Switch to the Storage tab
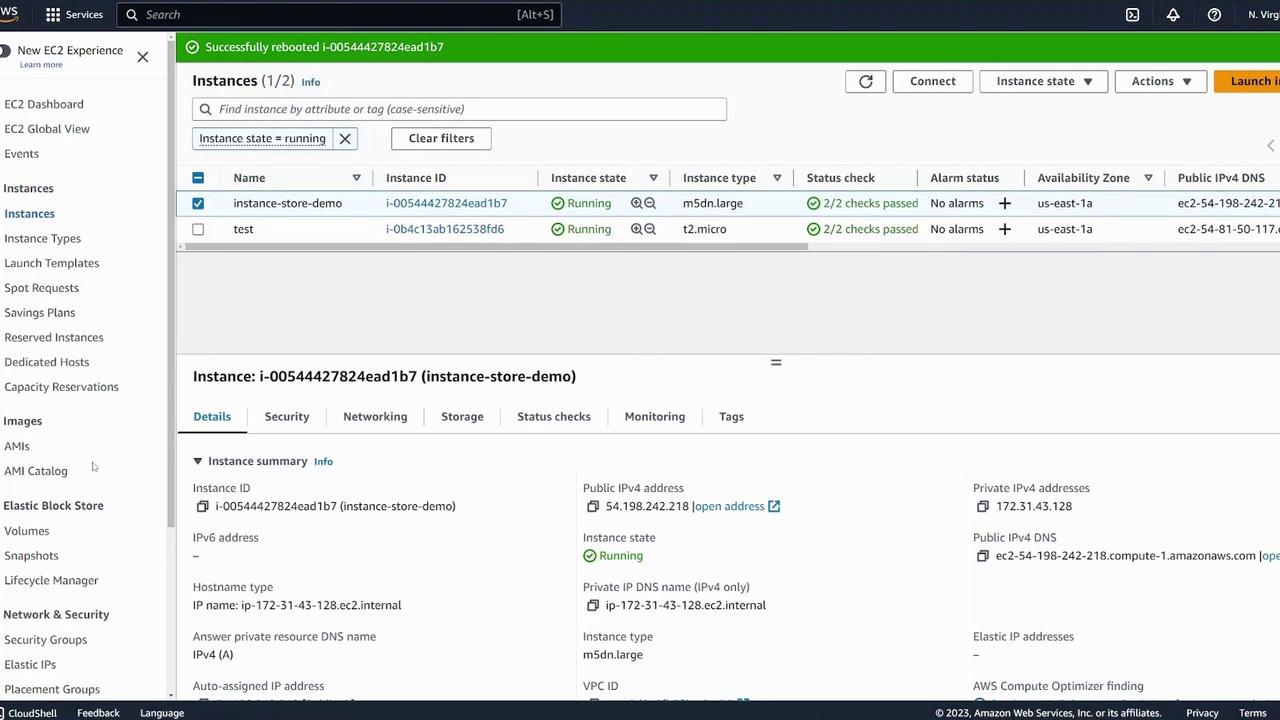The image size is (1280, 720). [462, 417]
